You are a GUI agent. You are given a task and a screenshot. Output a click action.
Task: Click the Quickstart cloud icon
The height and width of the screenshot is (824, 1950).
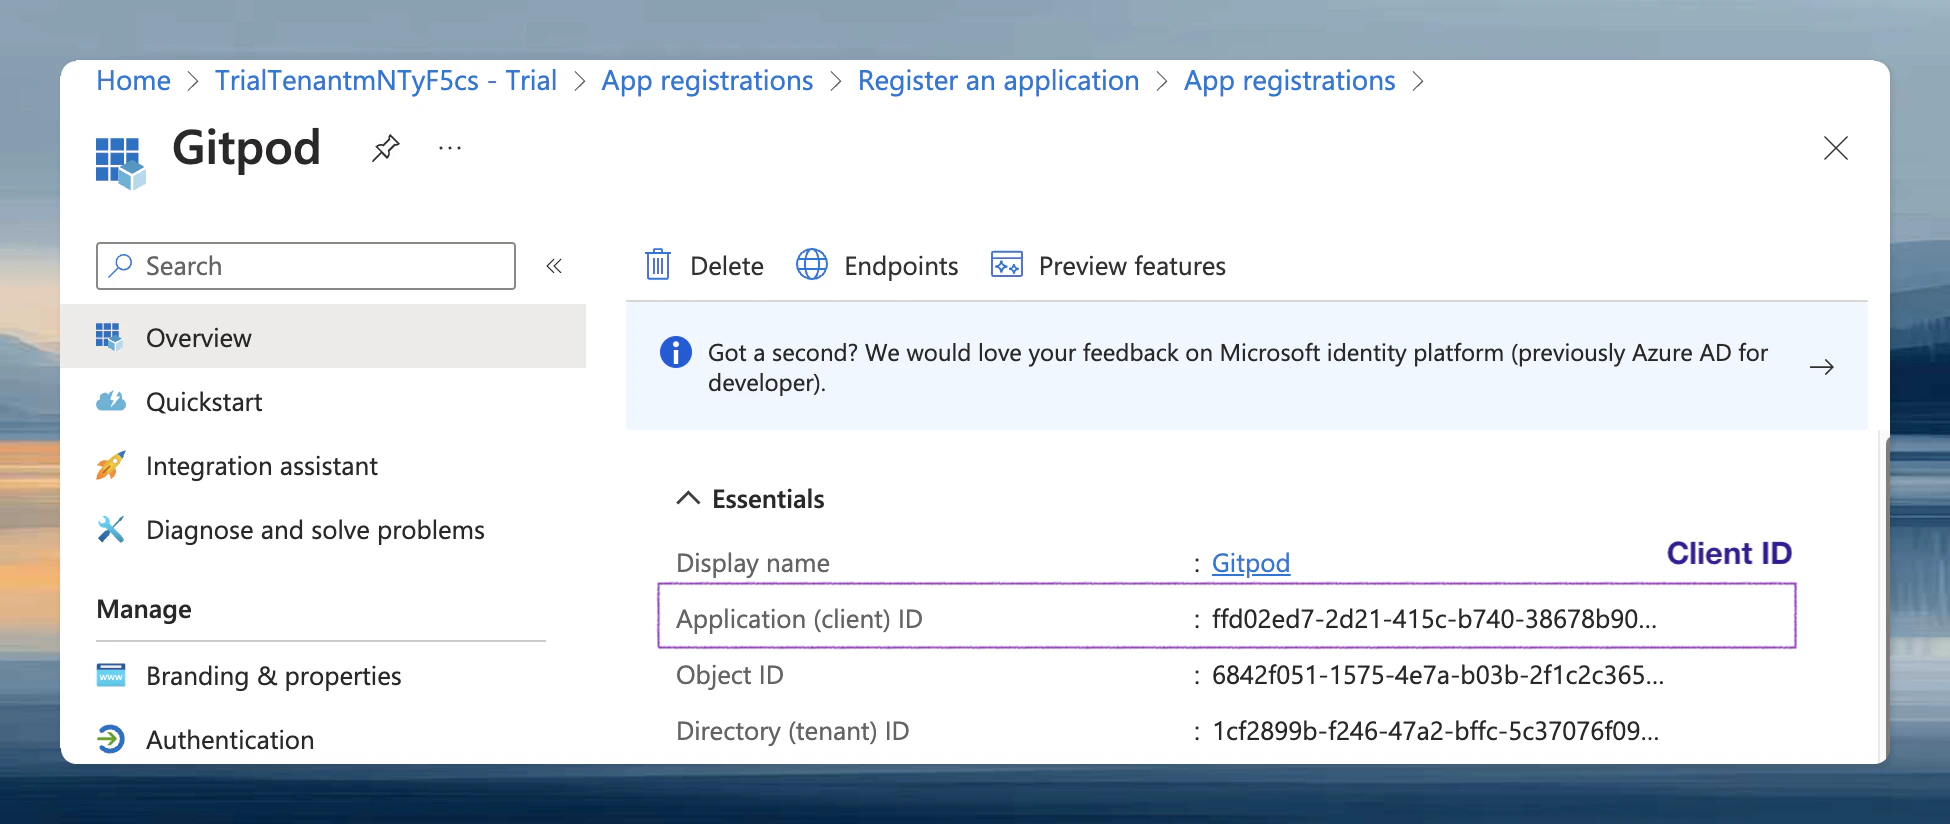[x=110, y=401]
